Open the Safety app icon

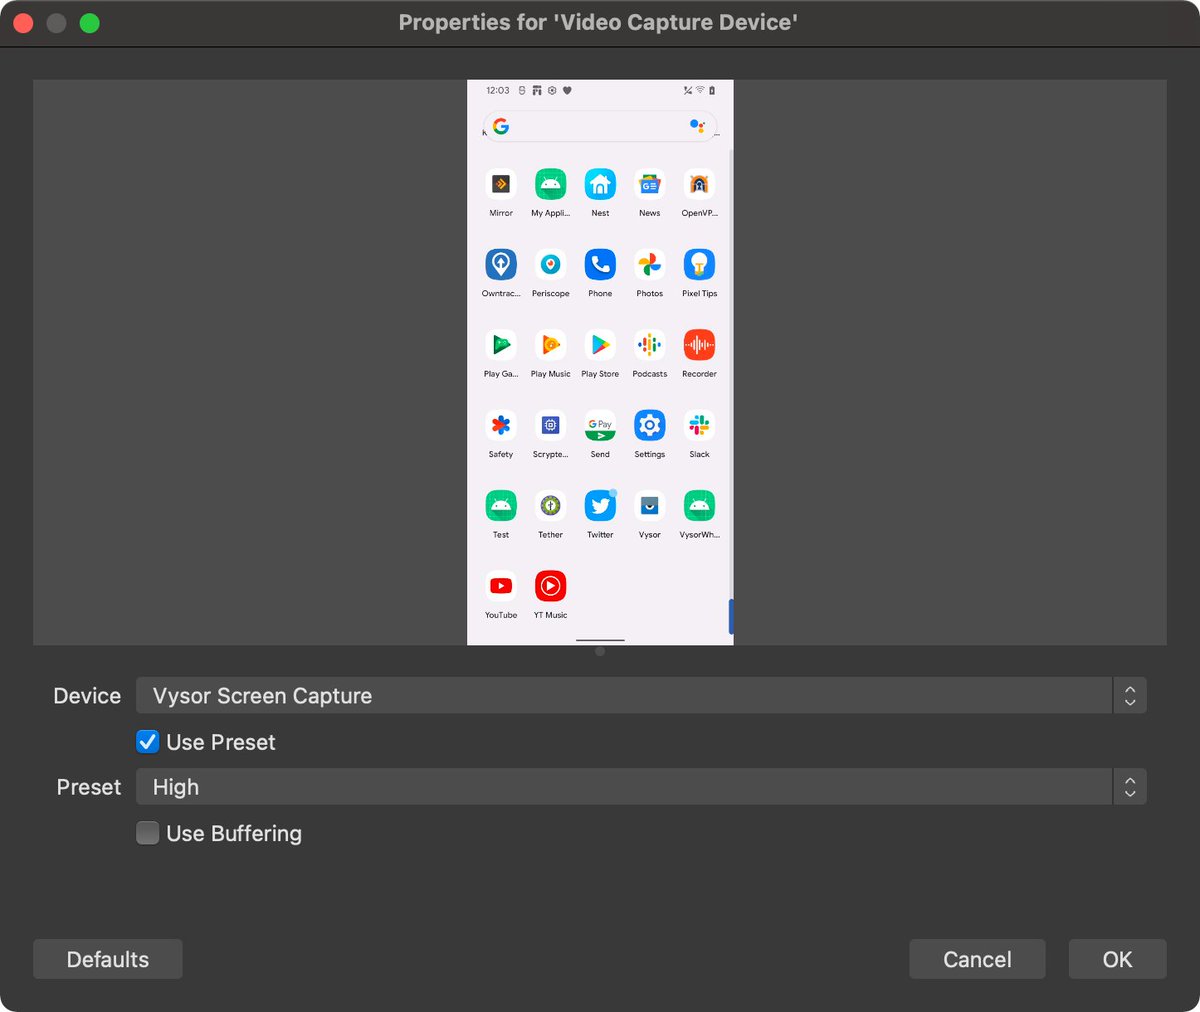coord(501,425)
